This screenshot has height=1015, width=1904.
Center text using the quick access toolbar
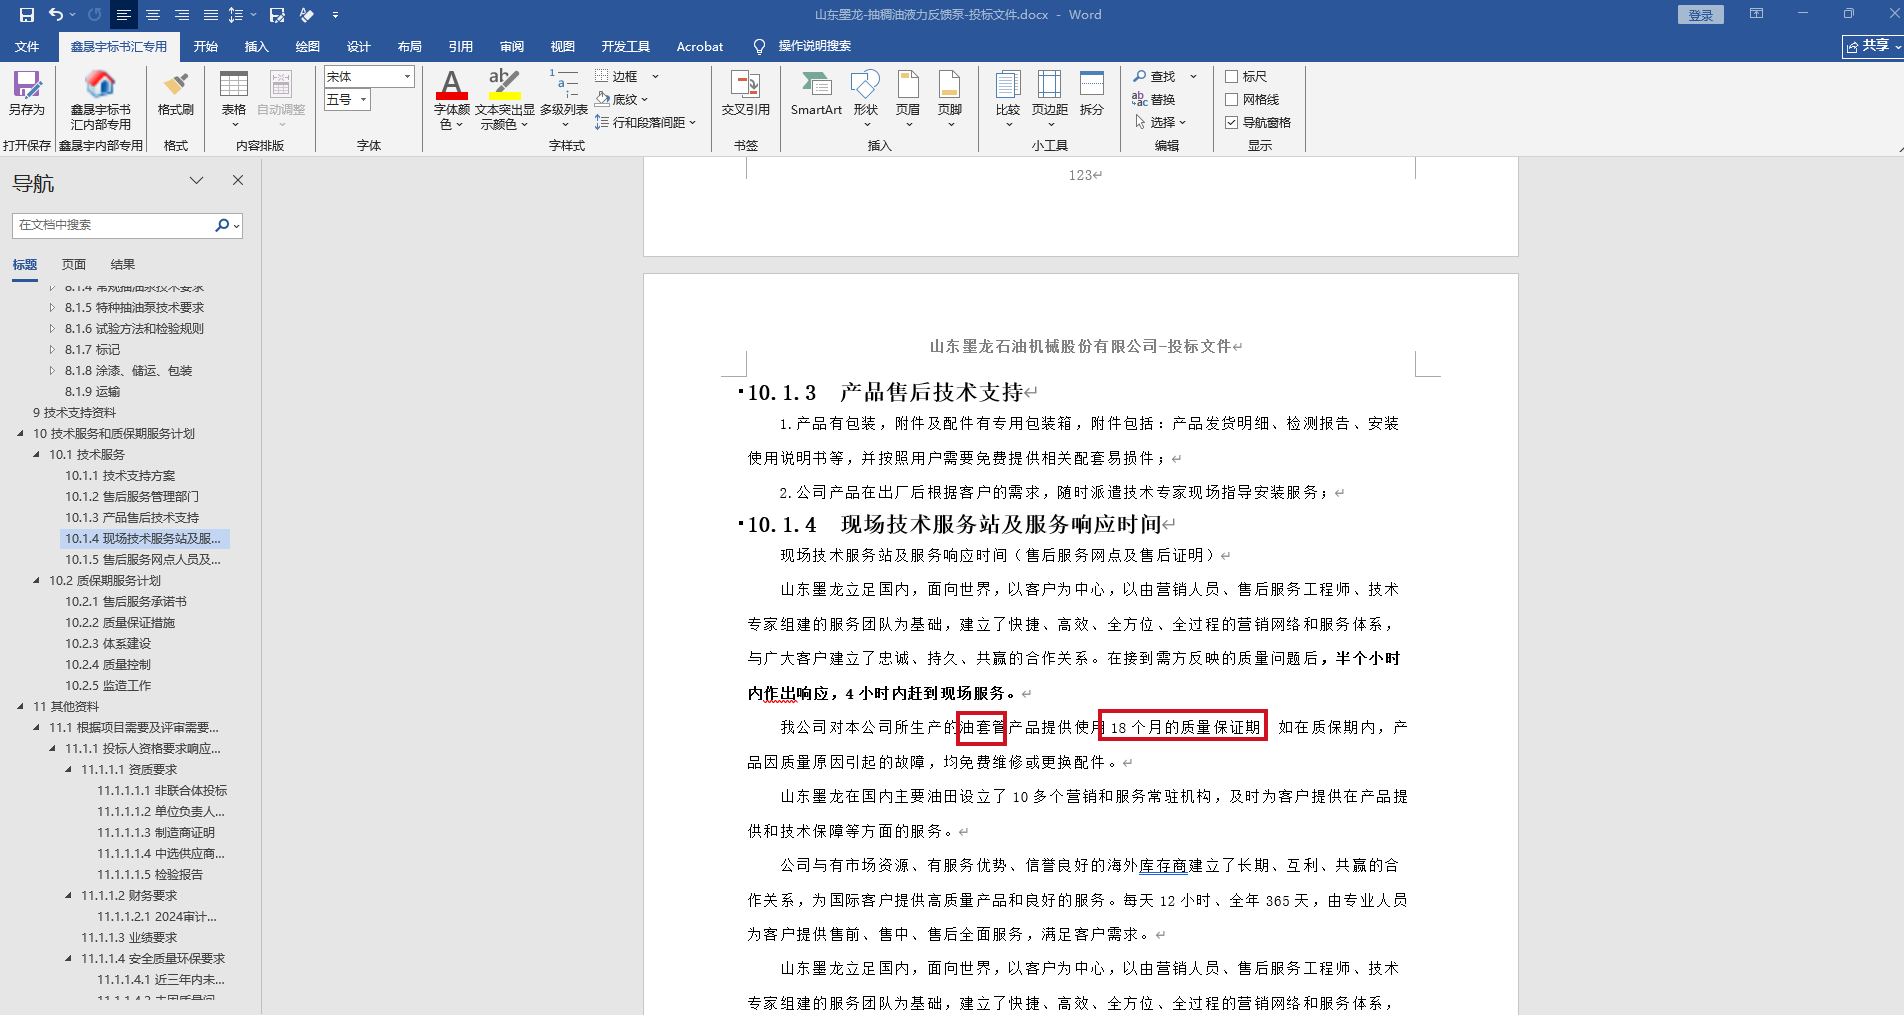point(153,15)
